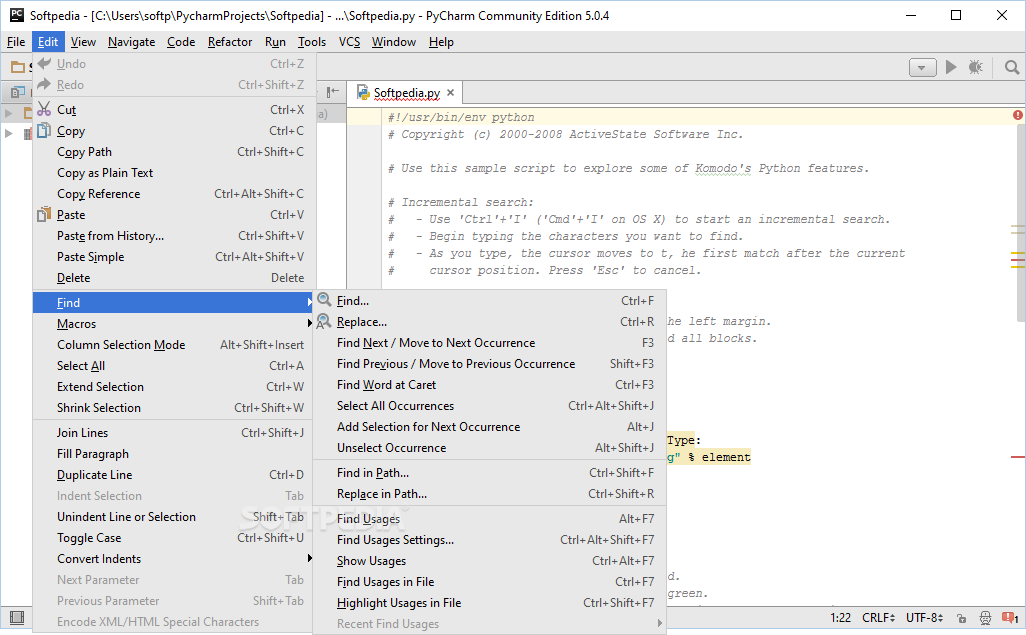Click the PyCharm application title icon
The height and width of the screenshot is (635, 1026).
pyautogui.click(x=17, y=15)
